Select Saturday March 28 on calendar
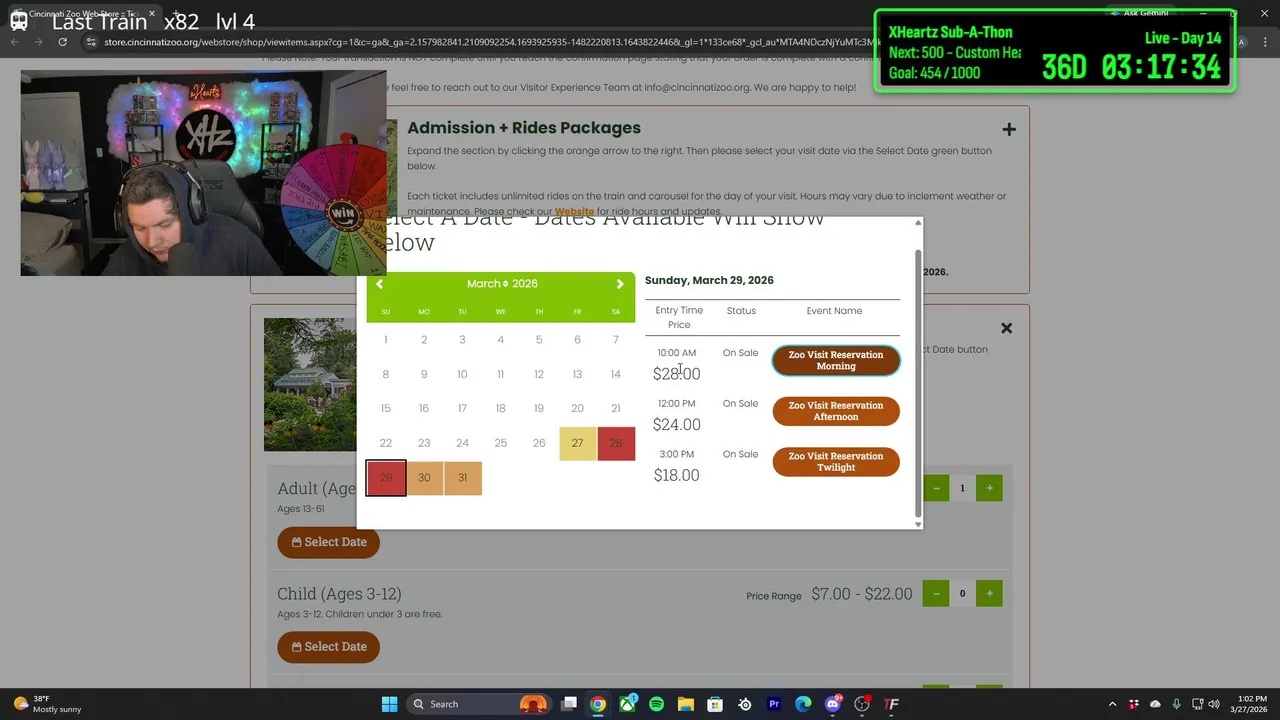 (x=616, y=443)
